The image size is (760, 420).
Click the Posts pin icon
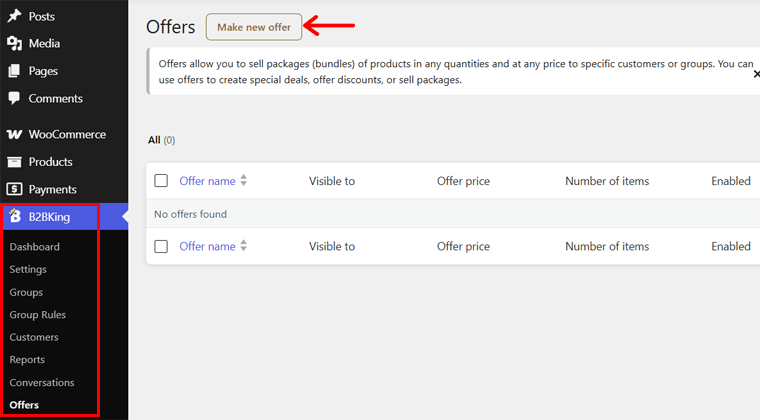[14, 16]
